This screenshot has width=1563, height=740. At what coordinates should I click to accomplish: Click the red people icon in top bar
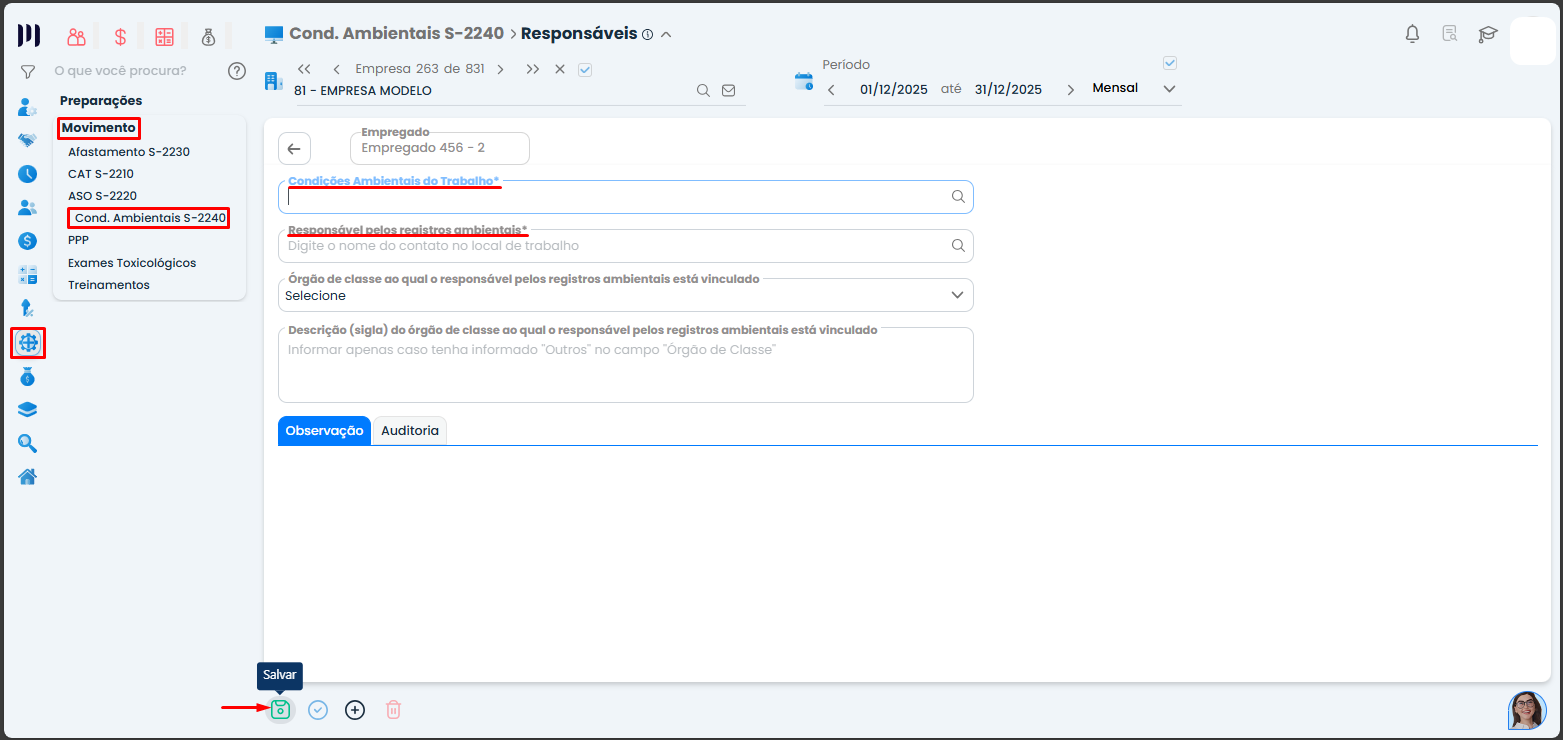pyautogui.click(x=77, y=37)
